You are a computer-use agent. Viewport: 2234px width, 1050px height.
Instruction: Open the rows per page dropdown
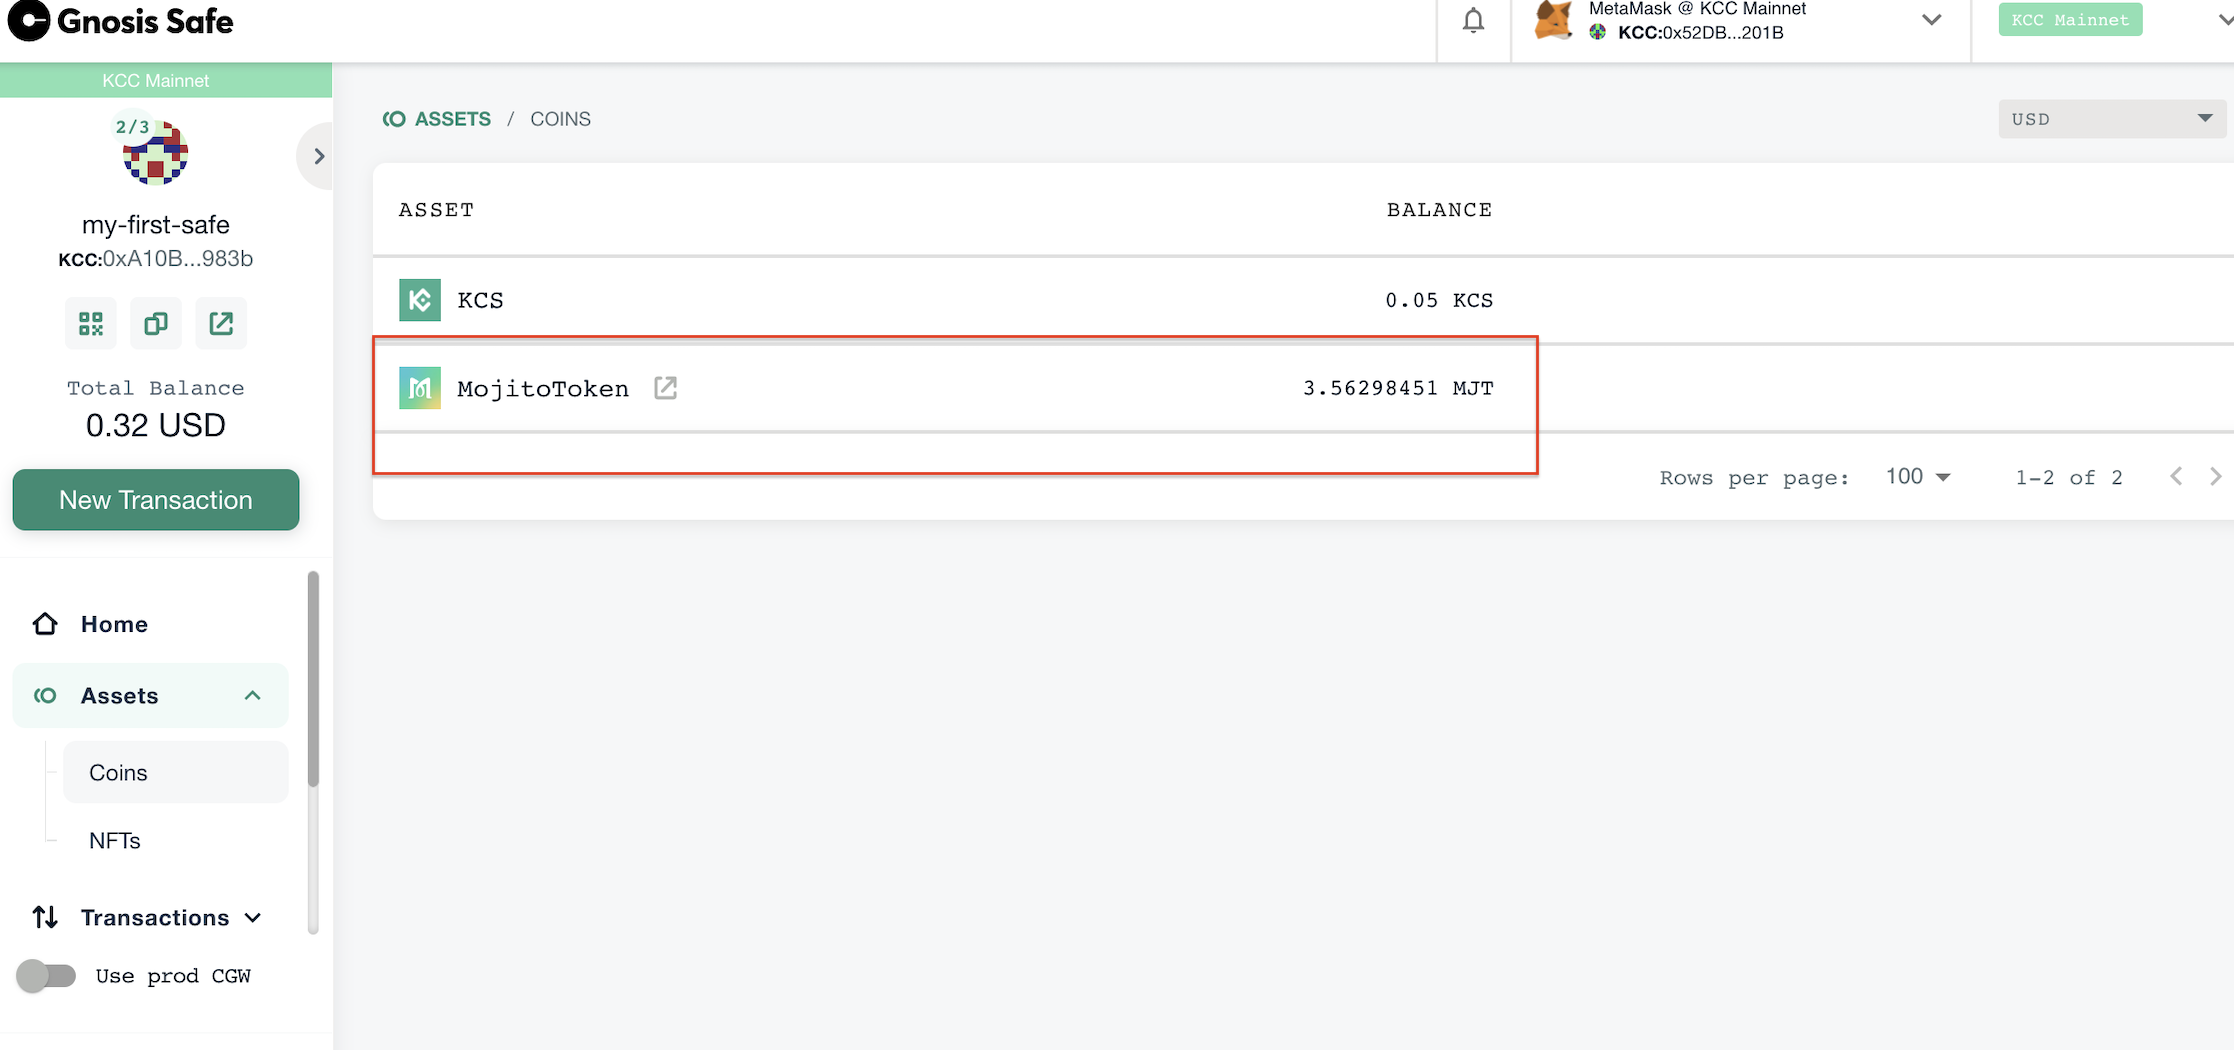pos(1918,477)
